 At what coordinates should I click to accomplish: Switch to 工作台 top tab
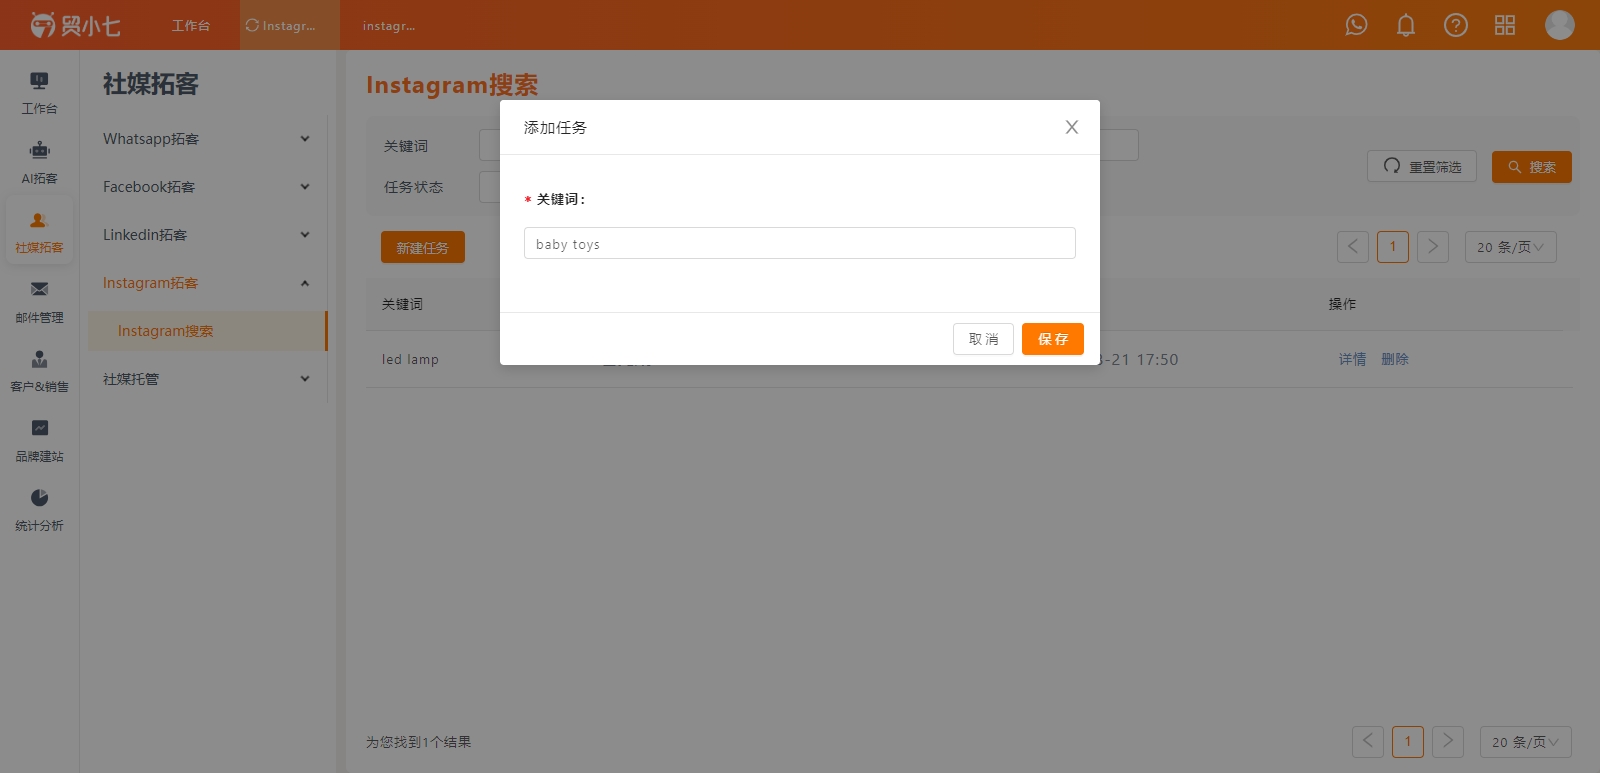pos(190,25)
